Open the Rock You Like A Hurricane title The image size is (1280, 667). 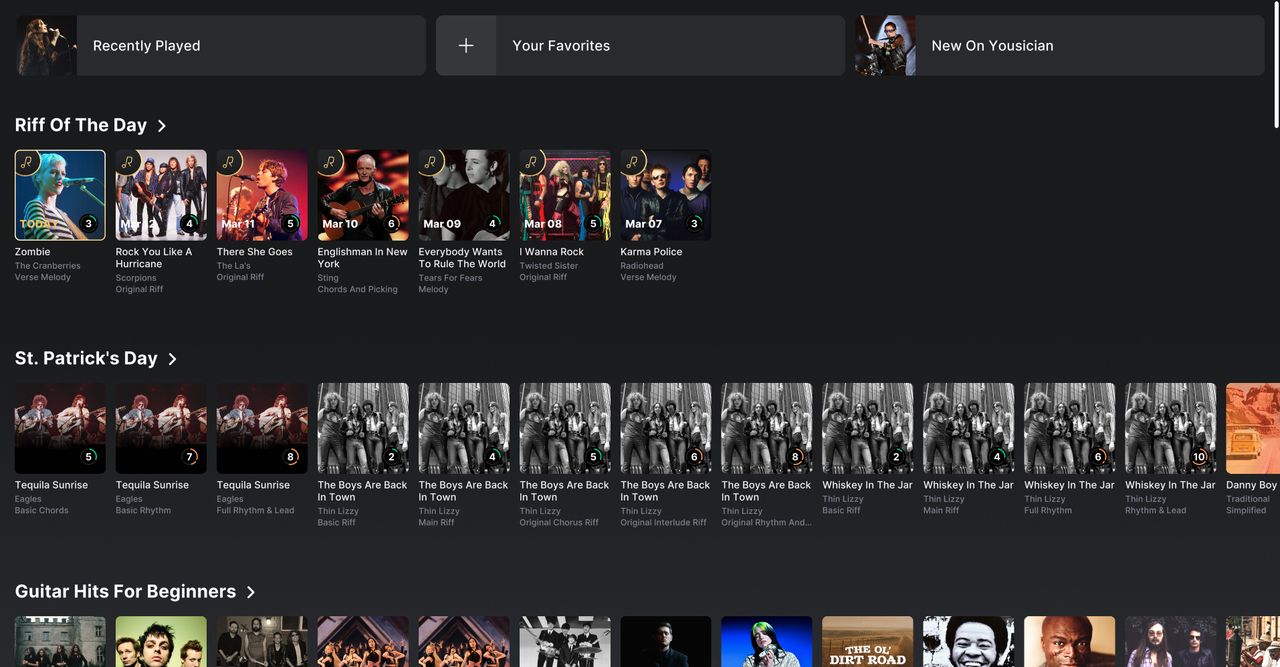[154, 258]
